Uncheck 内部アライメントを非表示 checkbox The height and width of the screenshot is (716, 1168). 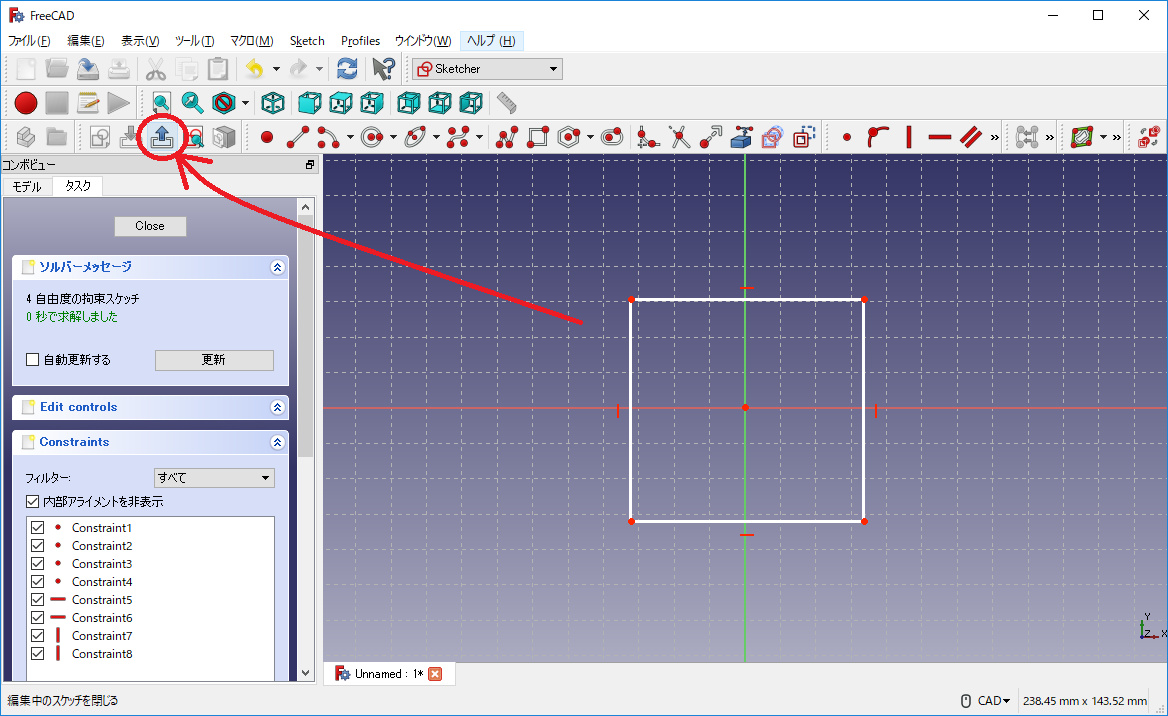(x=32, y=502)
